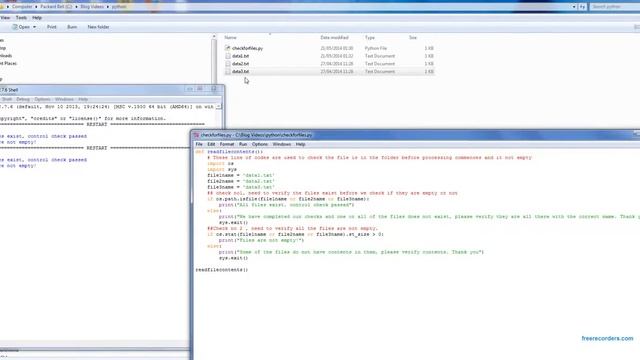Click the size cell of data3.txt row
This screenshot has height=360, width=640.
[x=429, y=71]
